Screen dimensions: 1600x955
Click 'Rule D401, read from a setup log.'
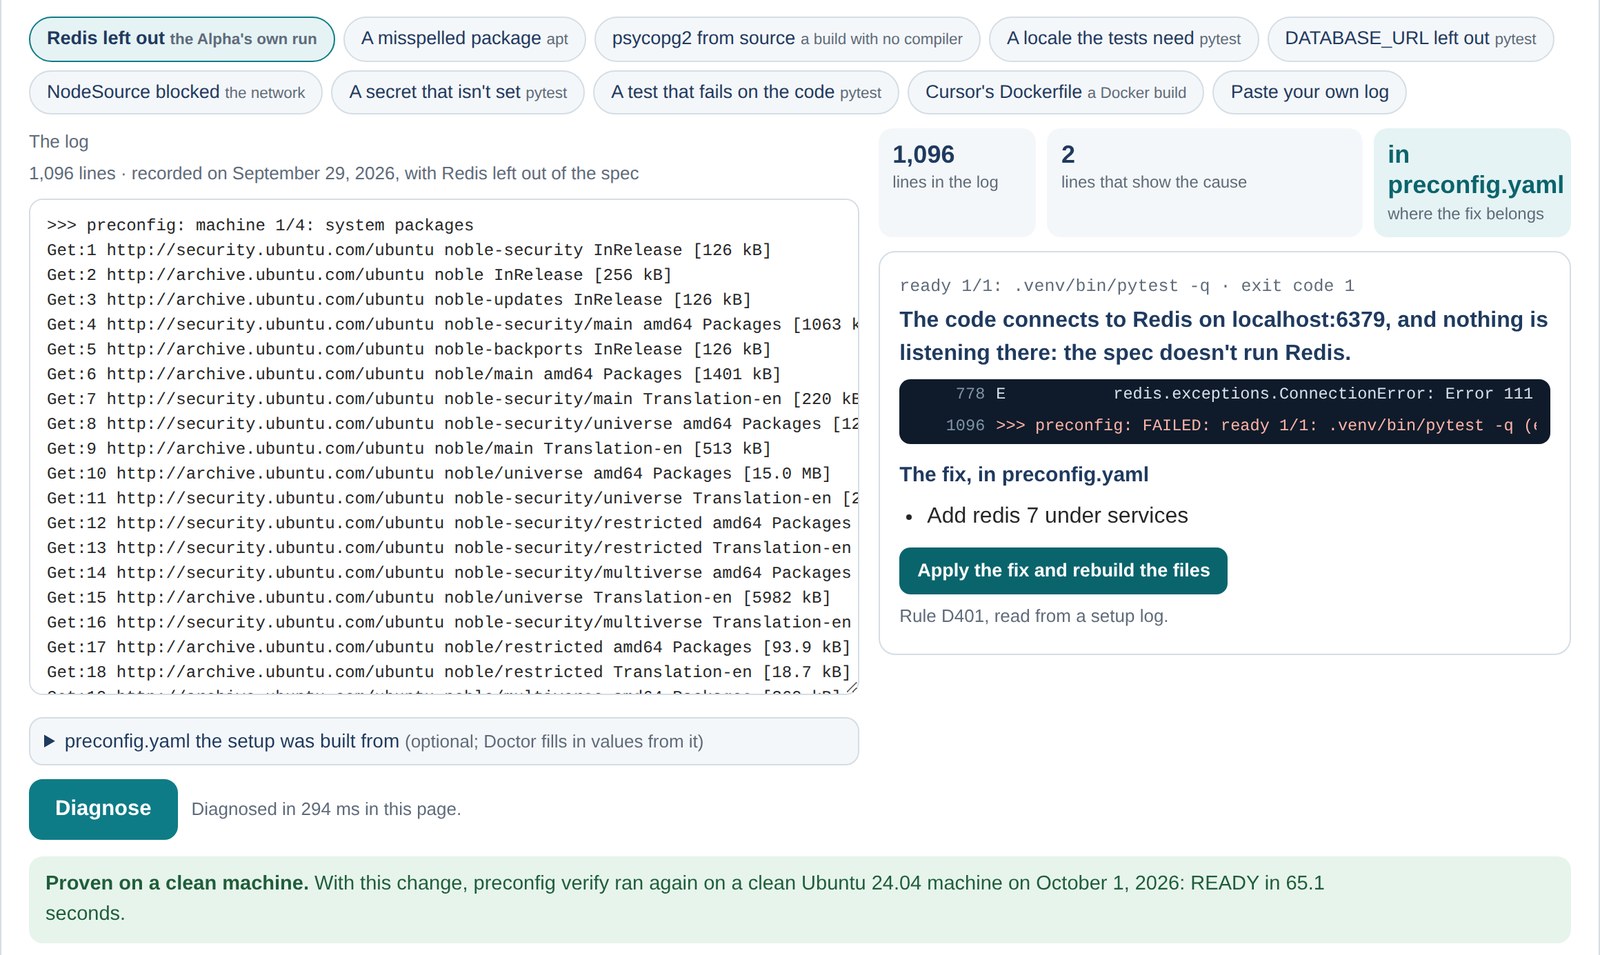pyautogui.click(x=1033, y=616)
